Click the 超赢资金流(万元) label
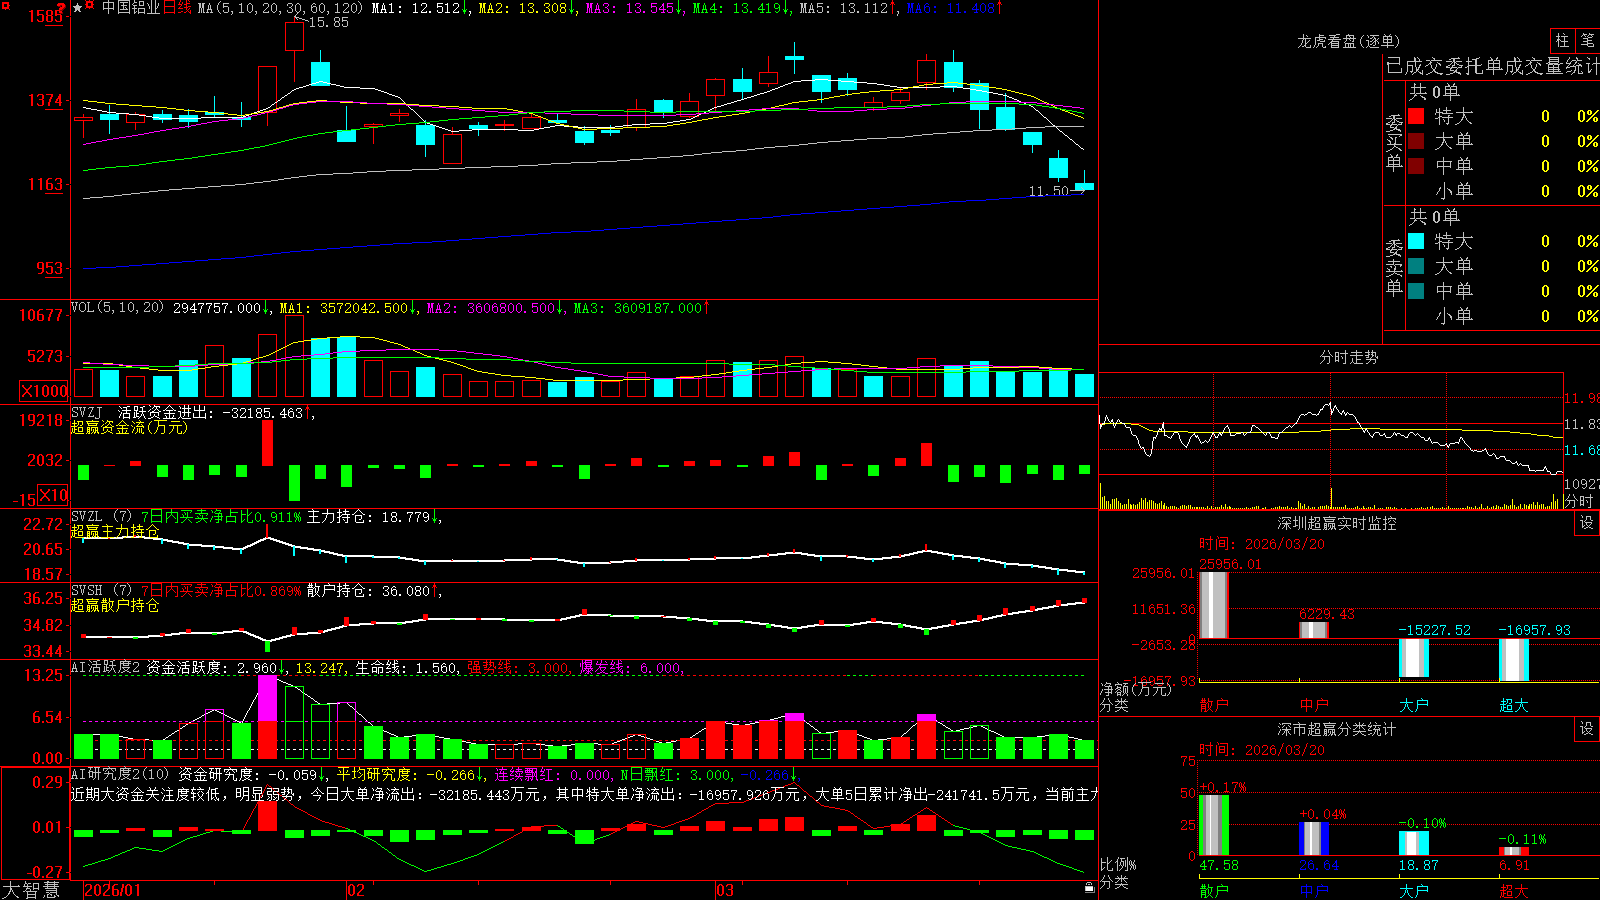The width and height of the screenshot is (1600, 900). coord(129,428)
